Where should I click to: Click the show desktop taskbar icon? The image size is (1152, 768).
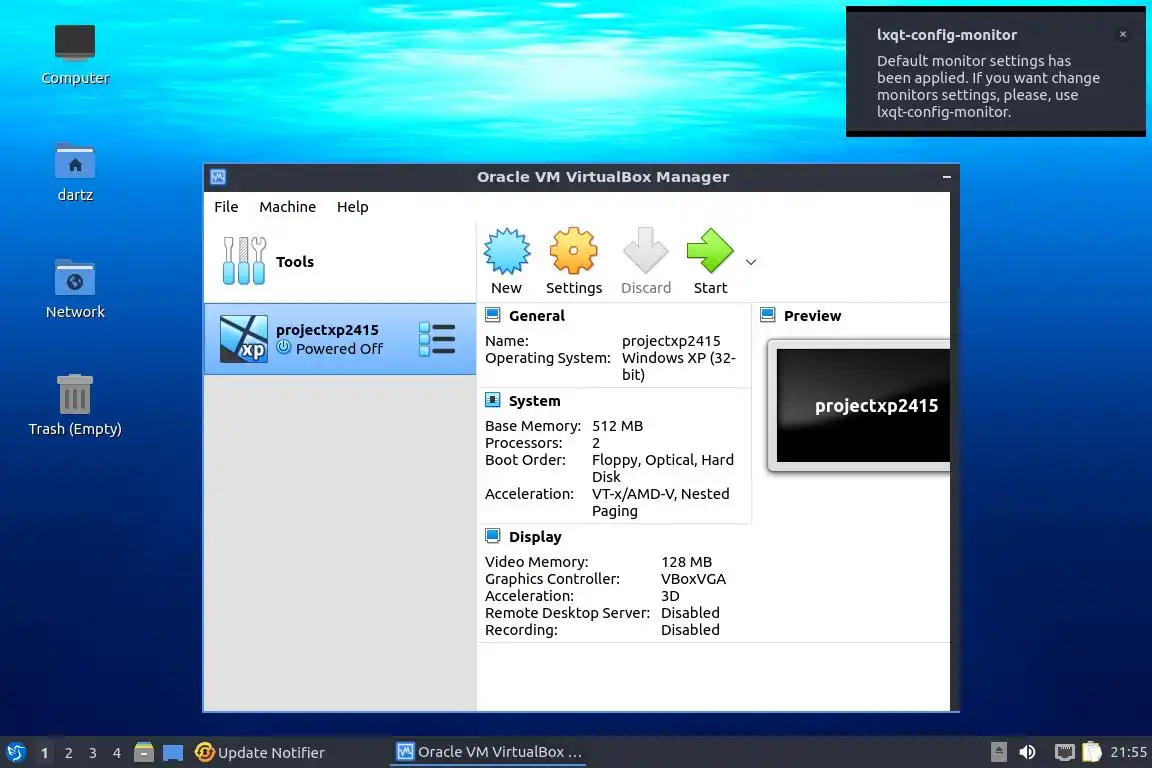[x=173, y=753]
